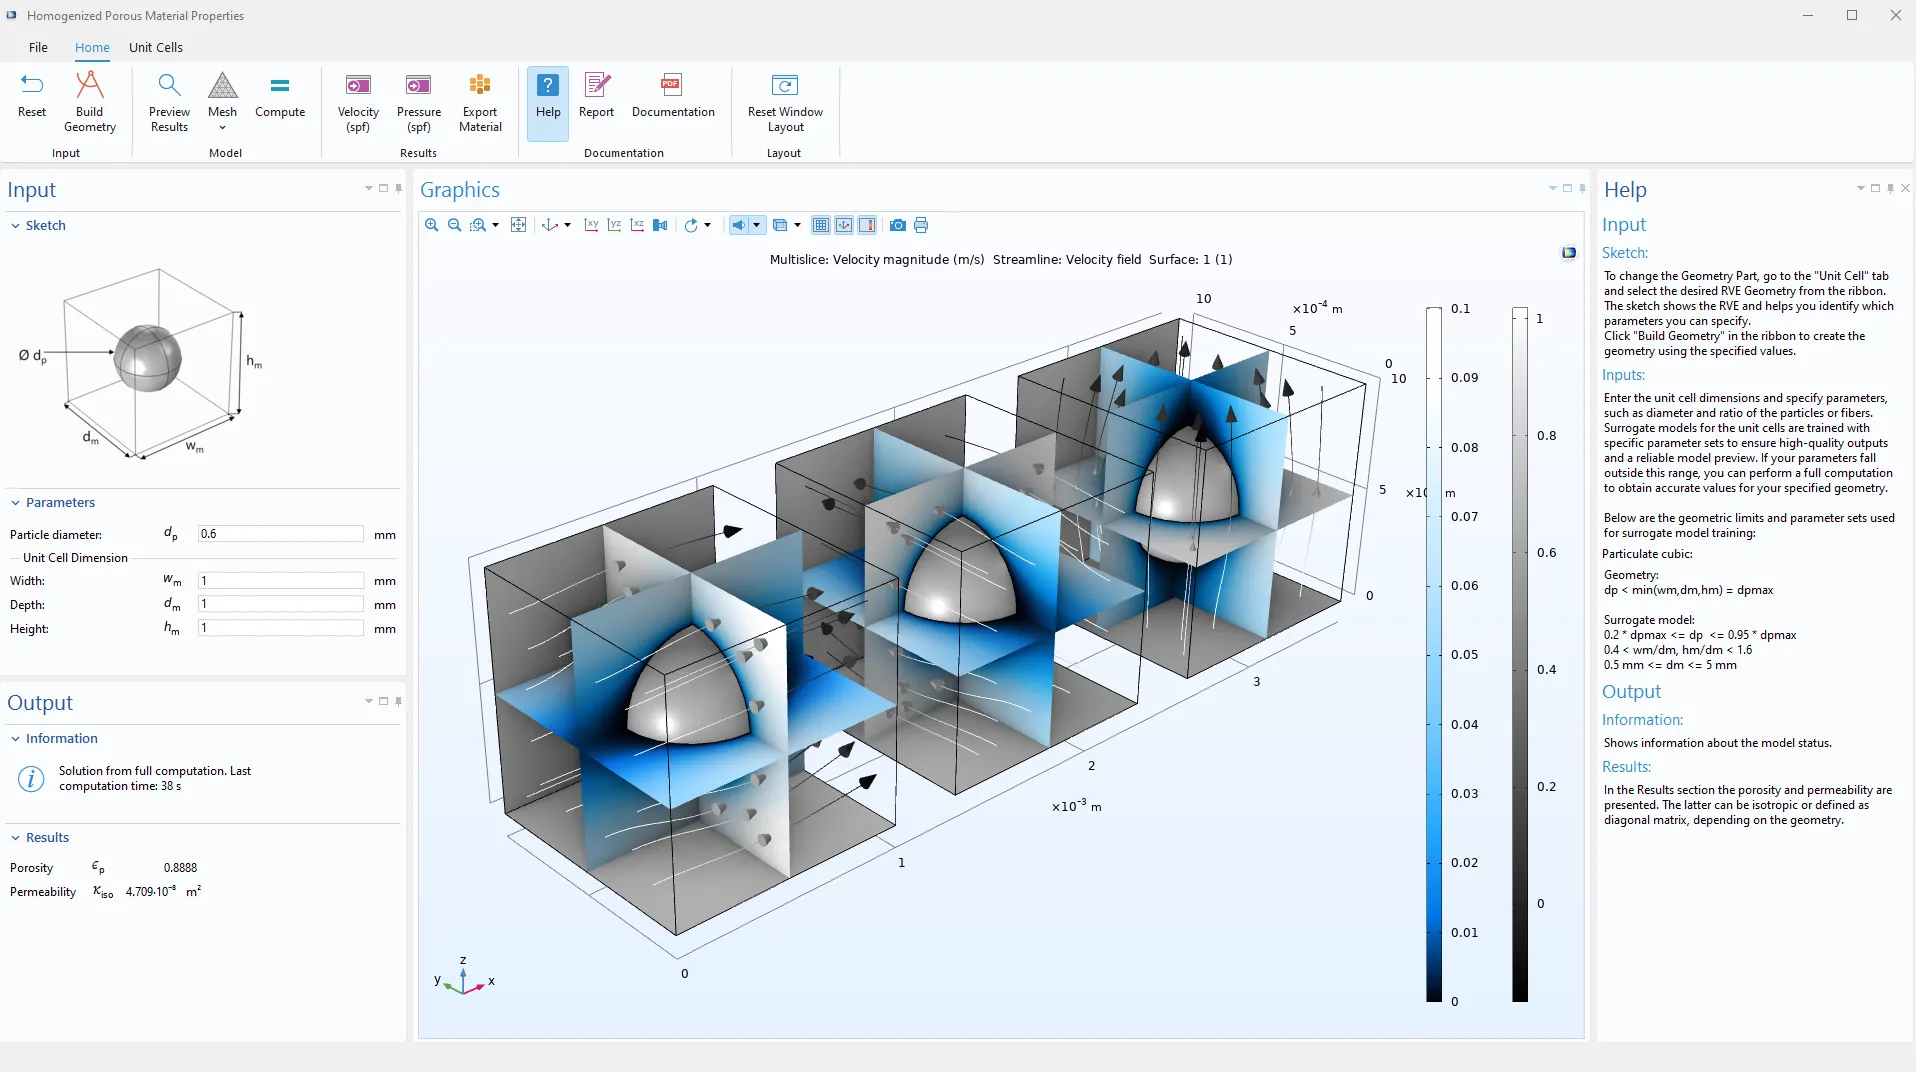1916x1072 pixels.
Task: Switch to the YZ view
Action: (x=614, y=225)
